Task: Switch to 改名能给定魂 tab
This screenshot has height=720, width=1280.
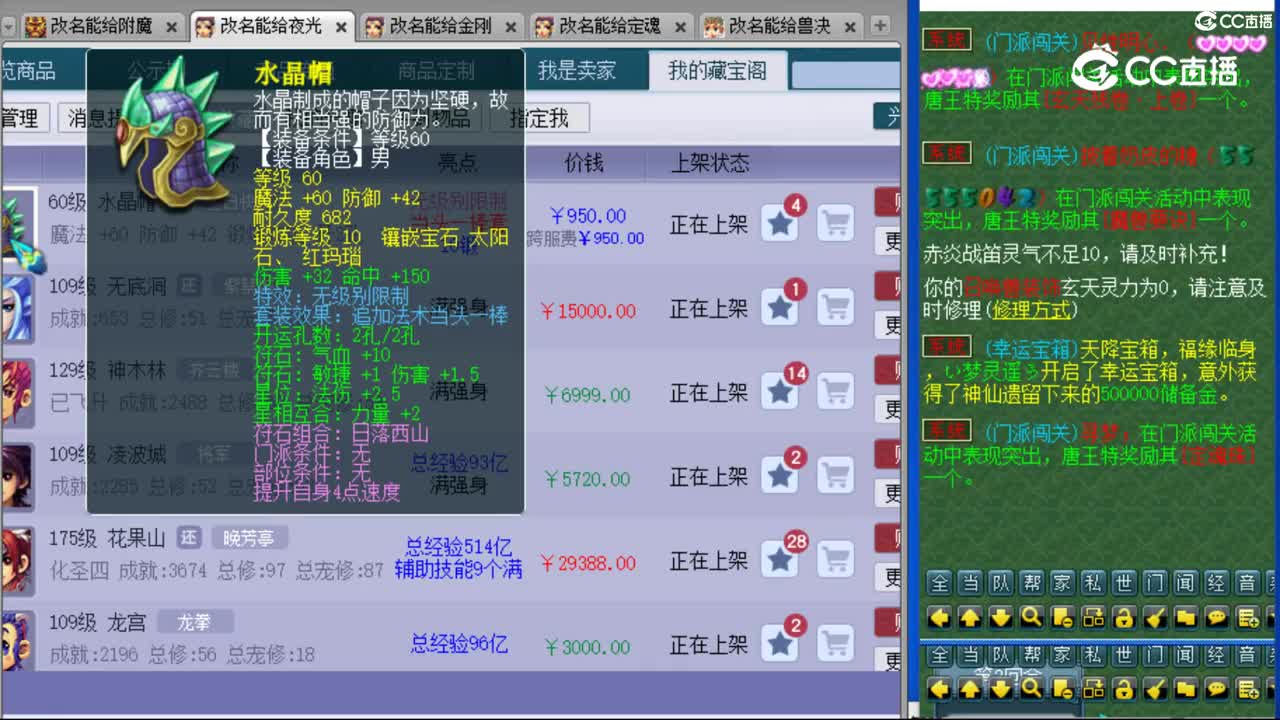Action: (x=610, y=26)
